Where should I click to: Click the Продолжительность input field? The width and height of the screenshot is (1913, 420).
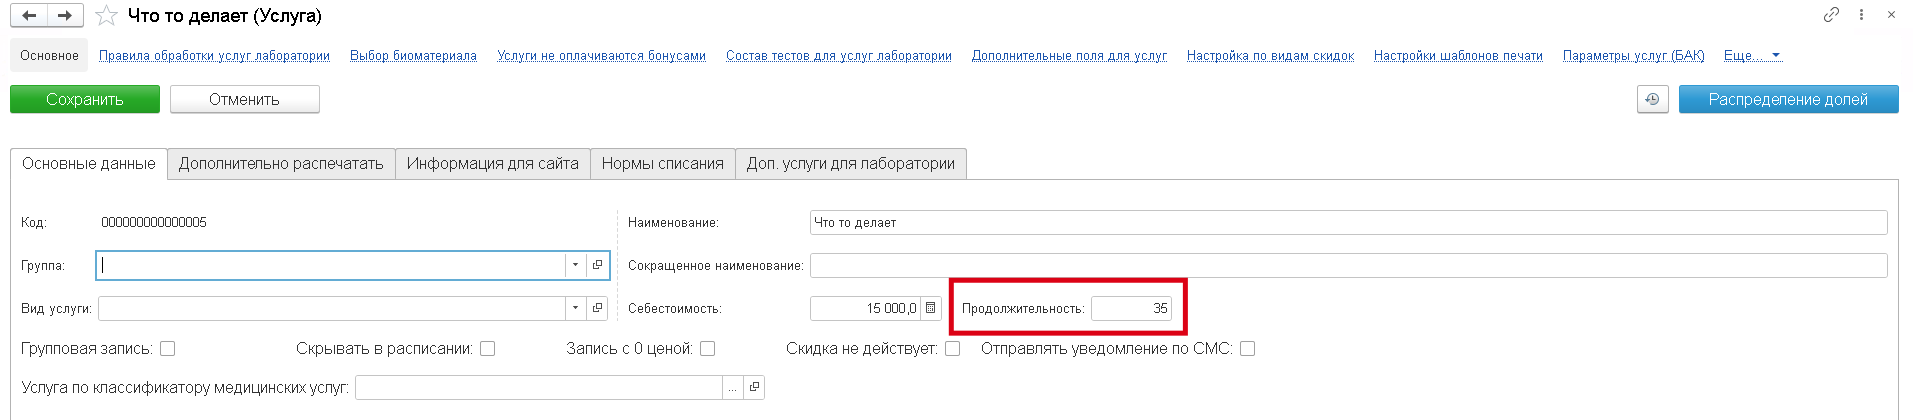click(x=1130, y=308)
